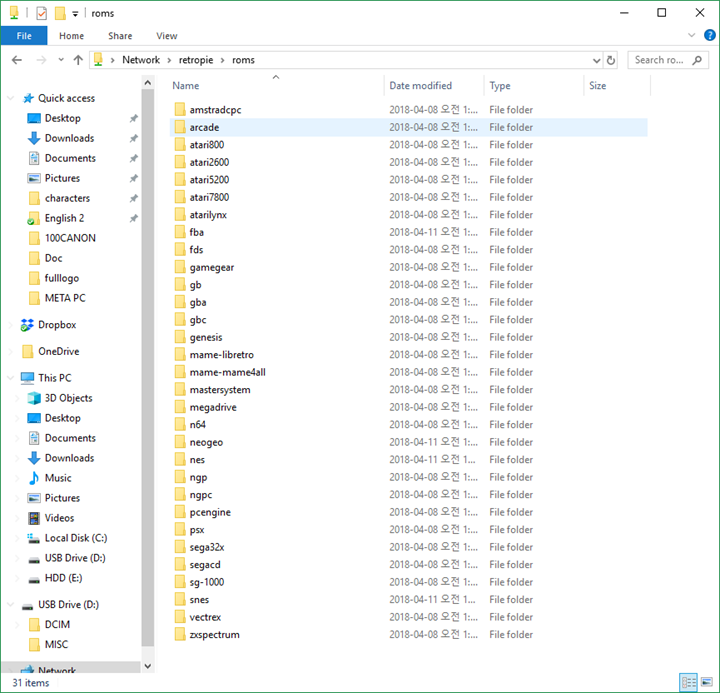Select the gamegear folder
This screenshot has width=720, height=693.
click(x=212, y=267)
